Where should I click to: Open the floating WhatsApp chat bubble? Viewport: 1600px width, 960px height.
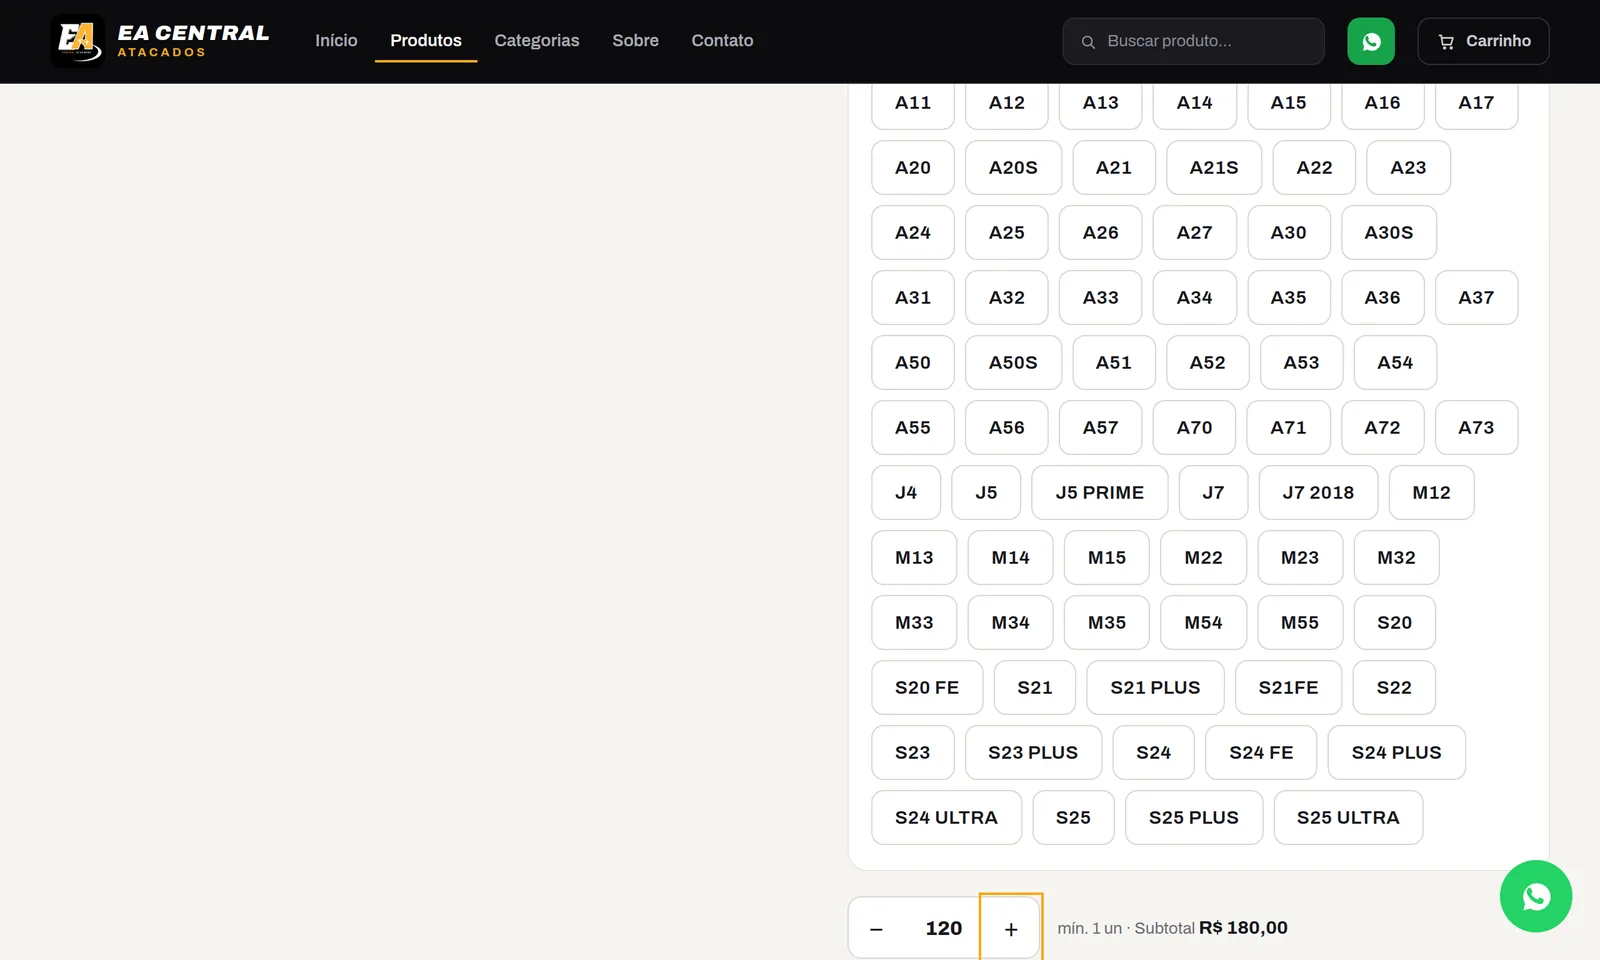coord(1536,896)
